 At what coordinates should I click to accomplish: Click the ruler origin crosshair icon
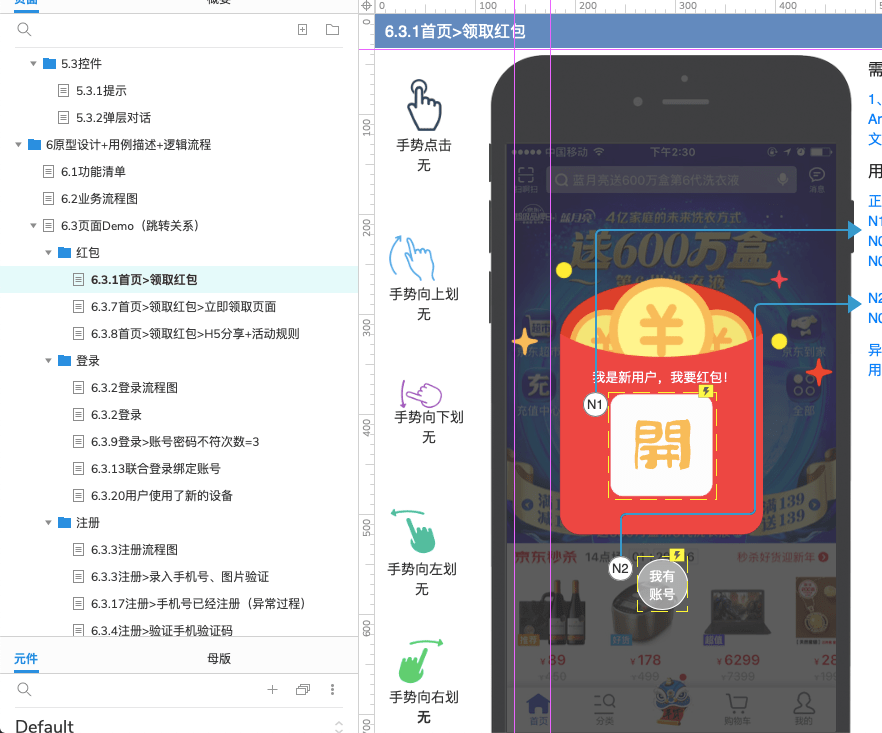[x=366, y=6]
